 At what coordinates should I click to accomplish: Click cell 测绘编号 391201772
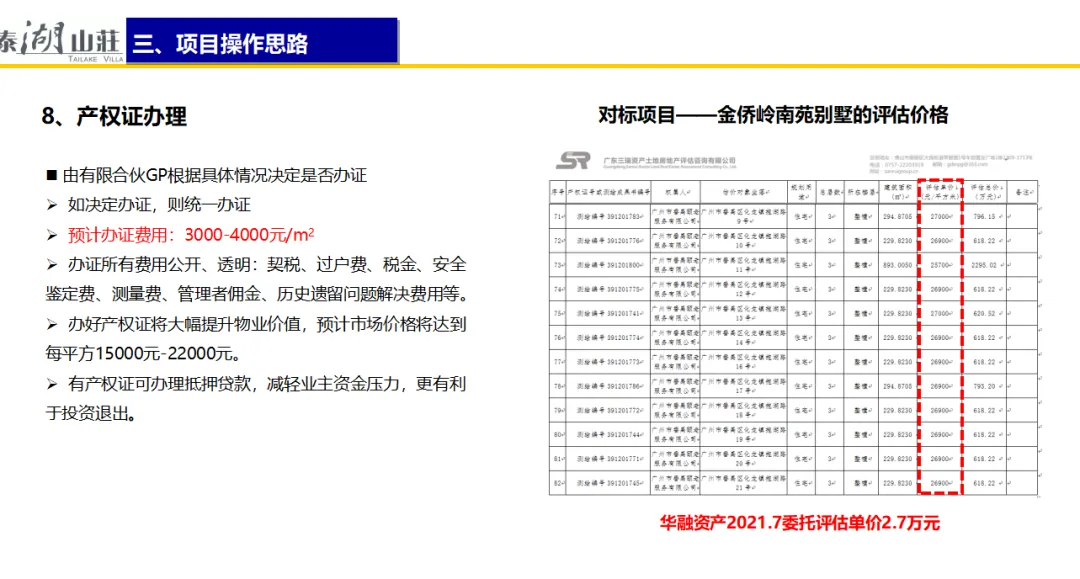[x=609, y=410]
